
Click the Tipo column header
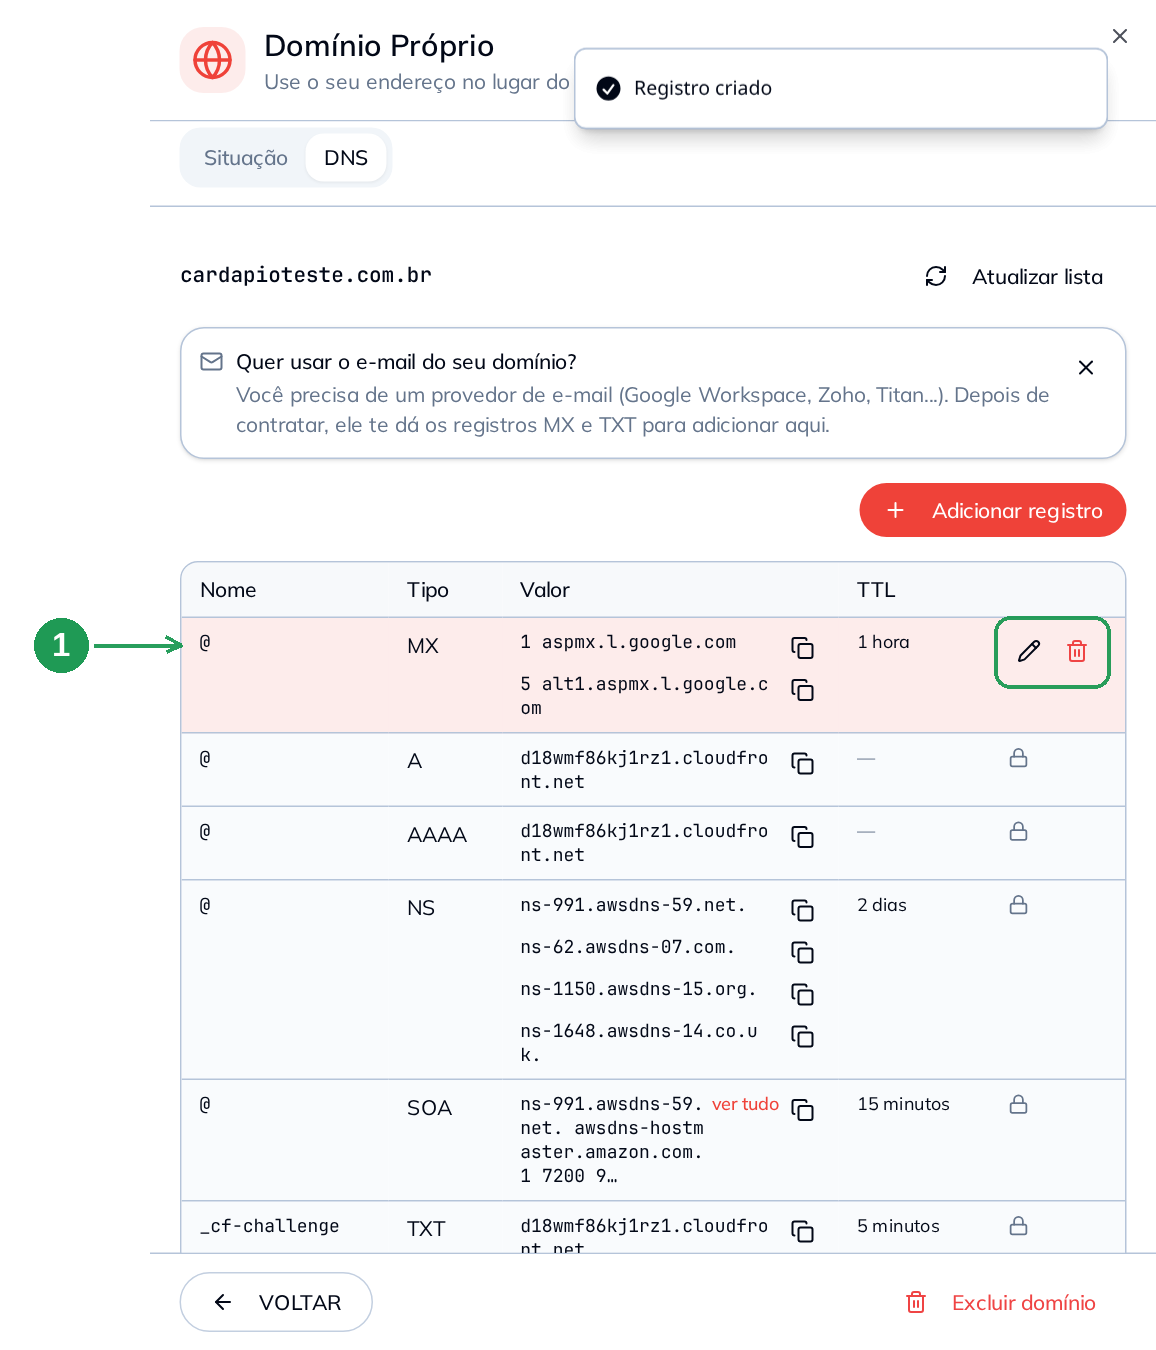tap(428, 590)
